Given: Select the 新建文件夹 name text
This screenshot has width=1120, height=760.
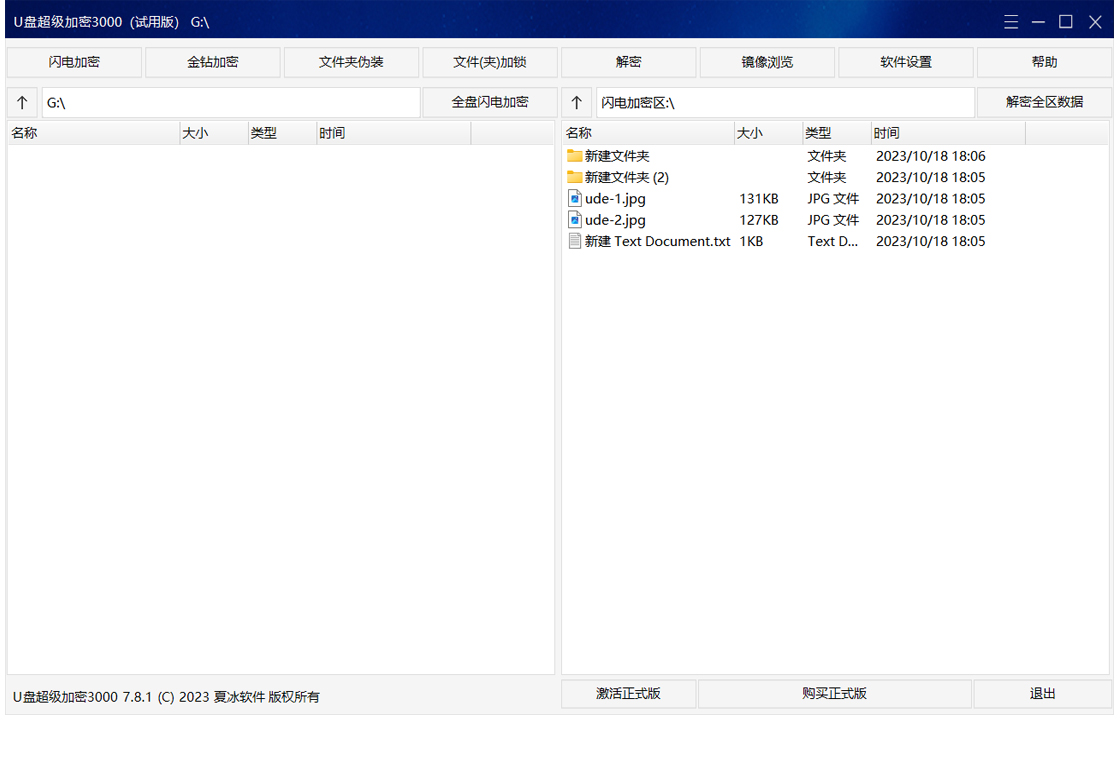Looking at the screenshot, I should pyautogui.click(x=617, y=156).
